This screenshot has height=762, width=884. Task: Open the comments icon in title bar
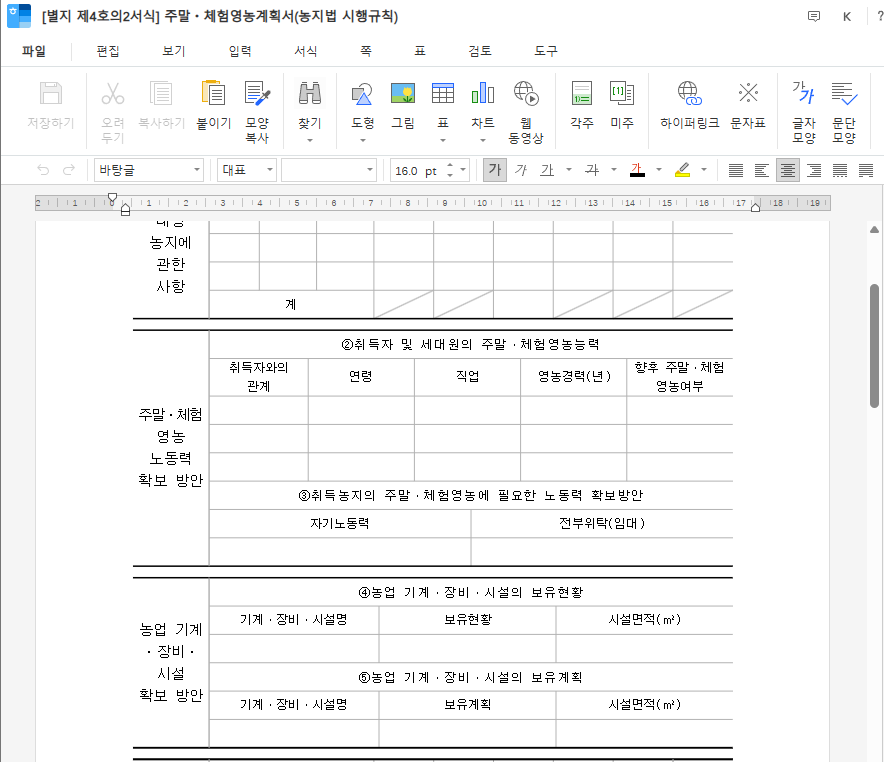pos(814,16)
